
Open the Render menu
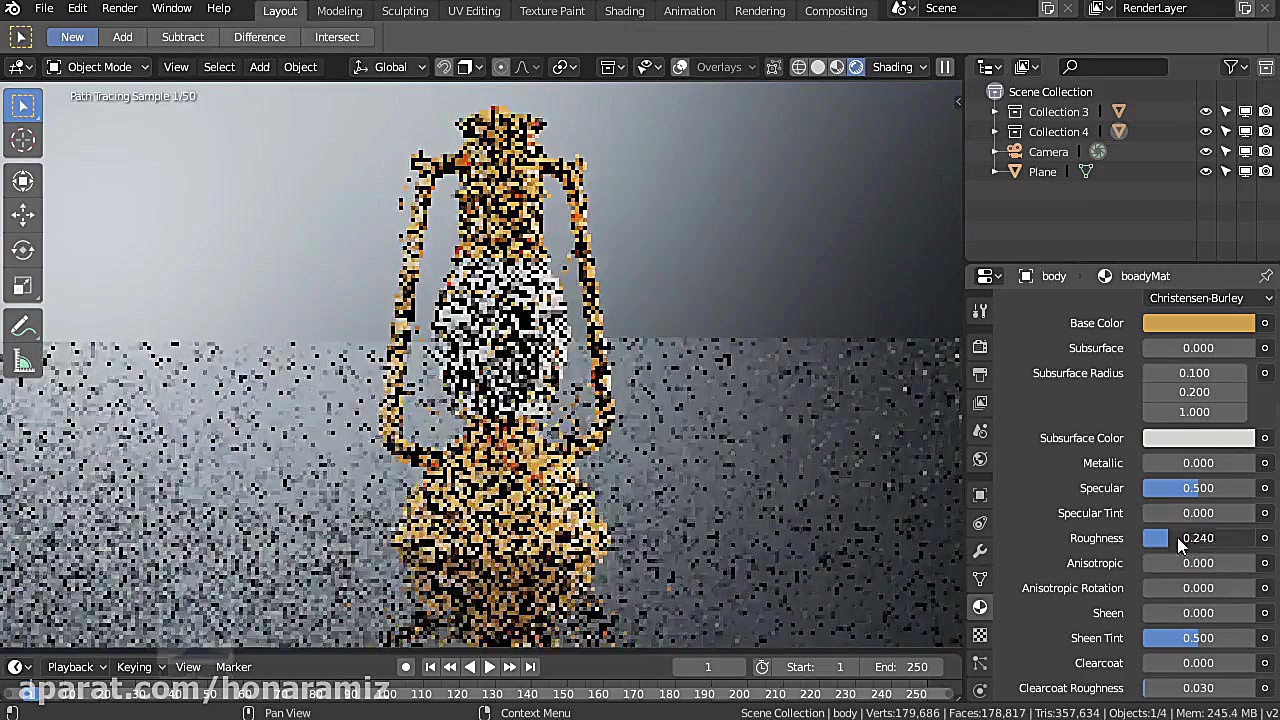[x=119, y=8]
